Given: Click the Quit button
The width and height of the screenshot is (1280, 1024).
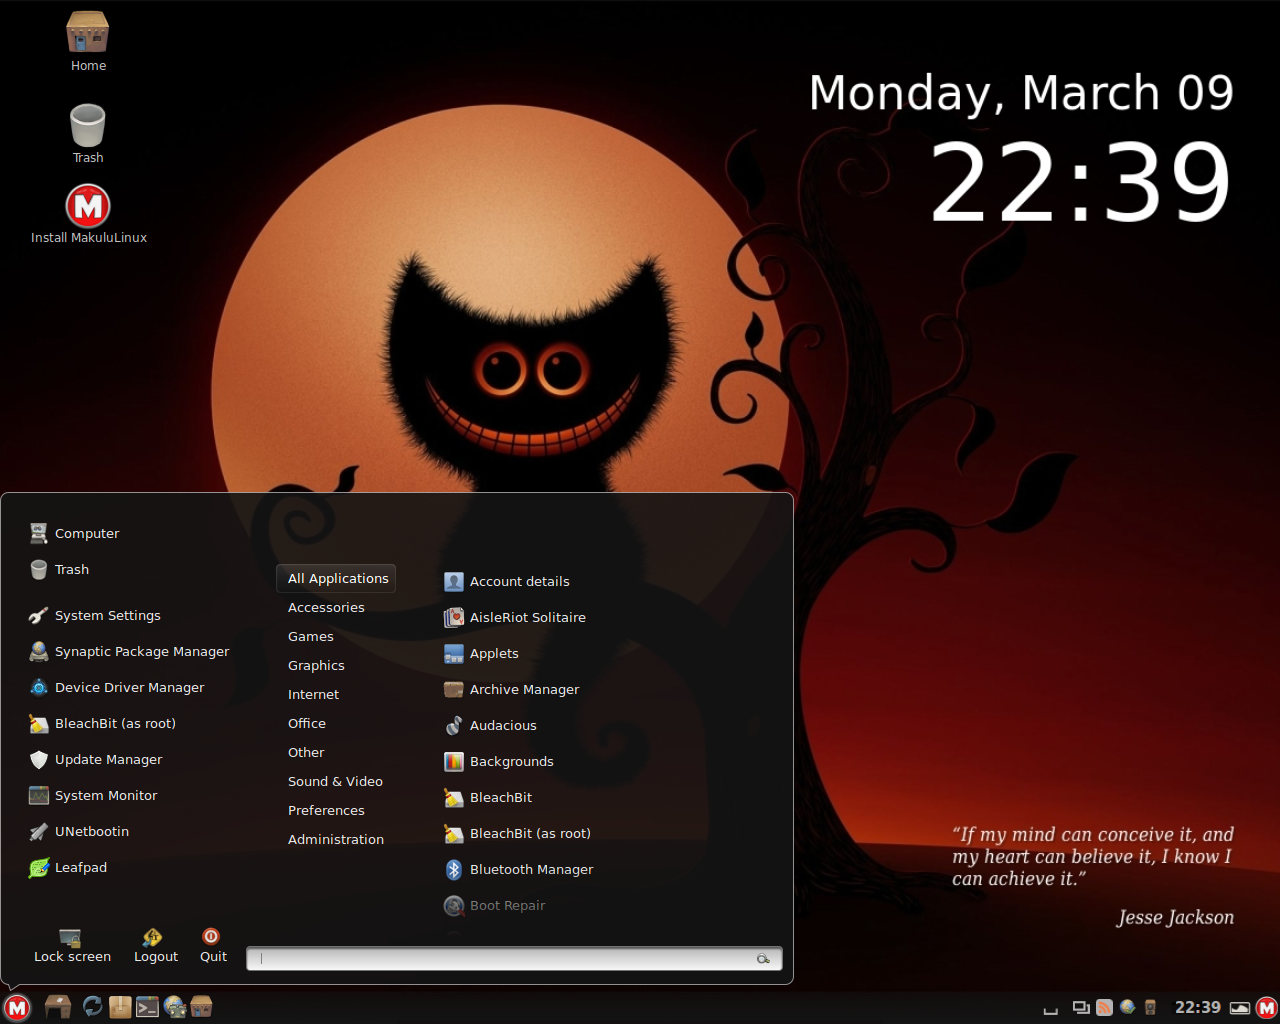Looking at the screenshot, I should click(213, 946).
